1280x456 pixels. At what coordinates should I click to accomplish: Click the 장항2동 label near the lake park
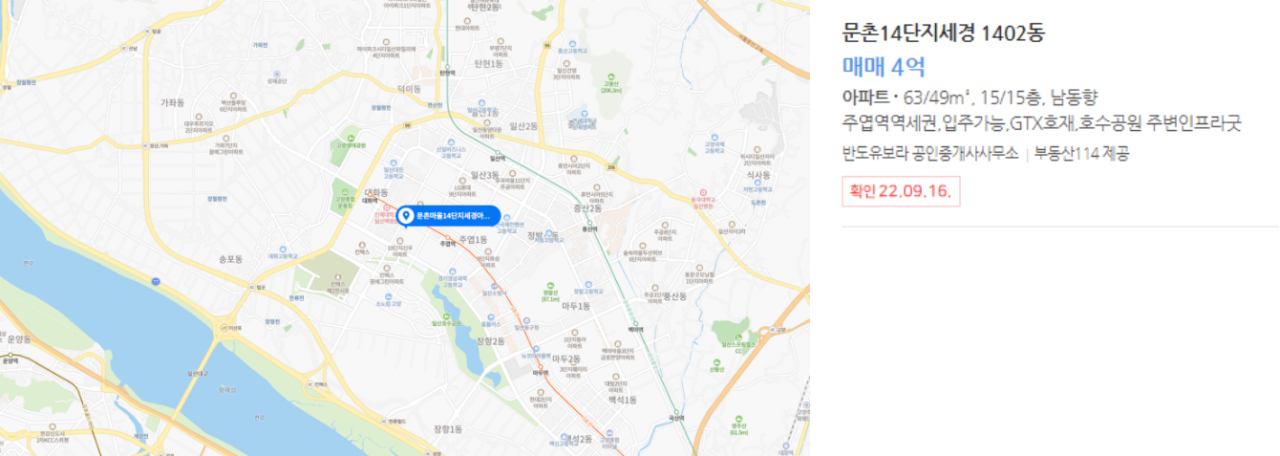tap(490, 342)
